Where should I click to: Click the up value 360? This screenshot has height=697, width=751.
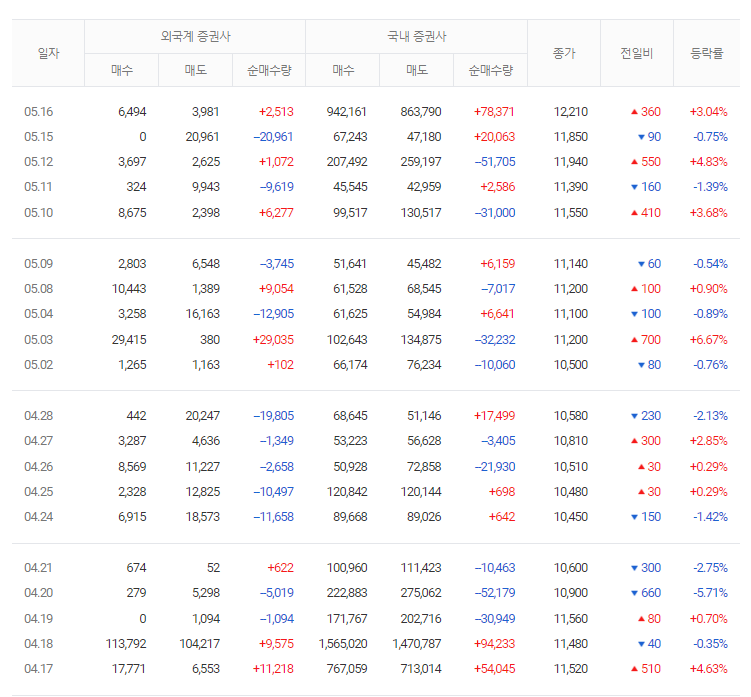pyautogui.click(x=651, y=112)
